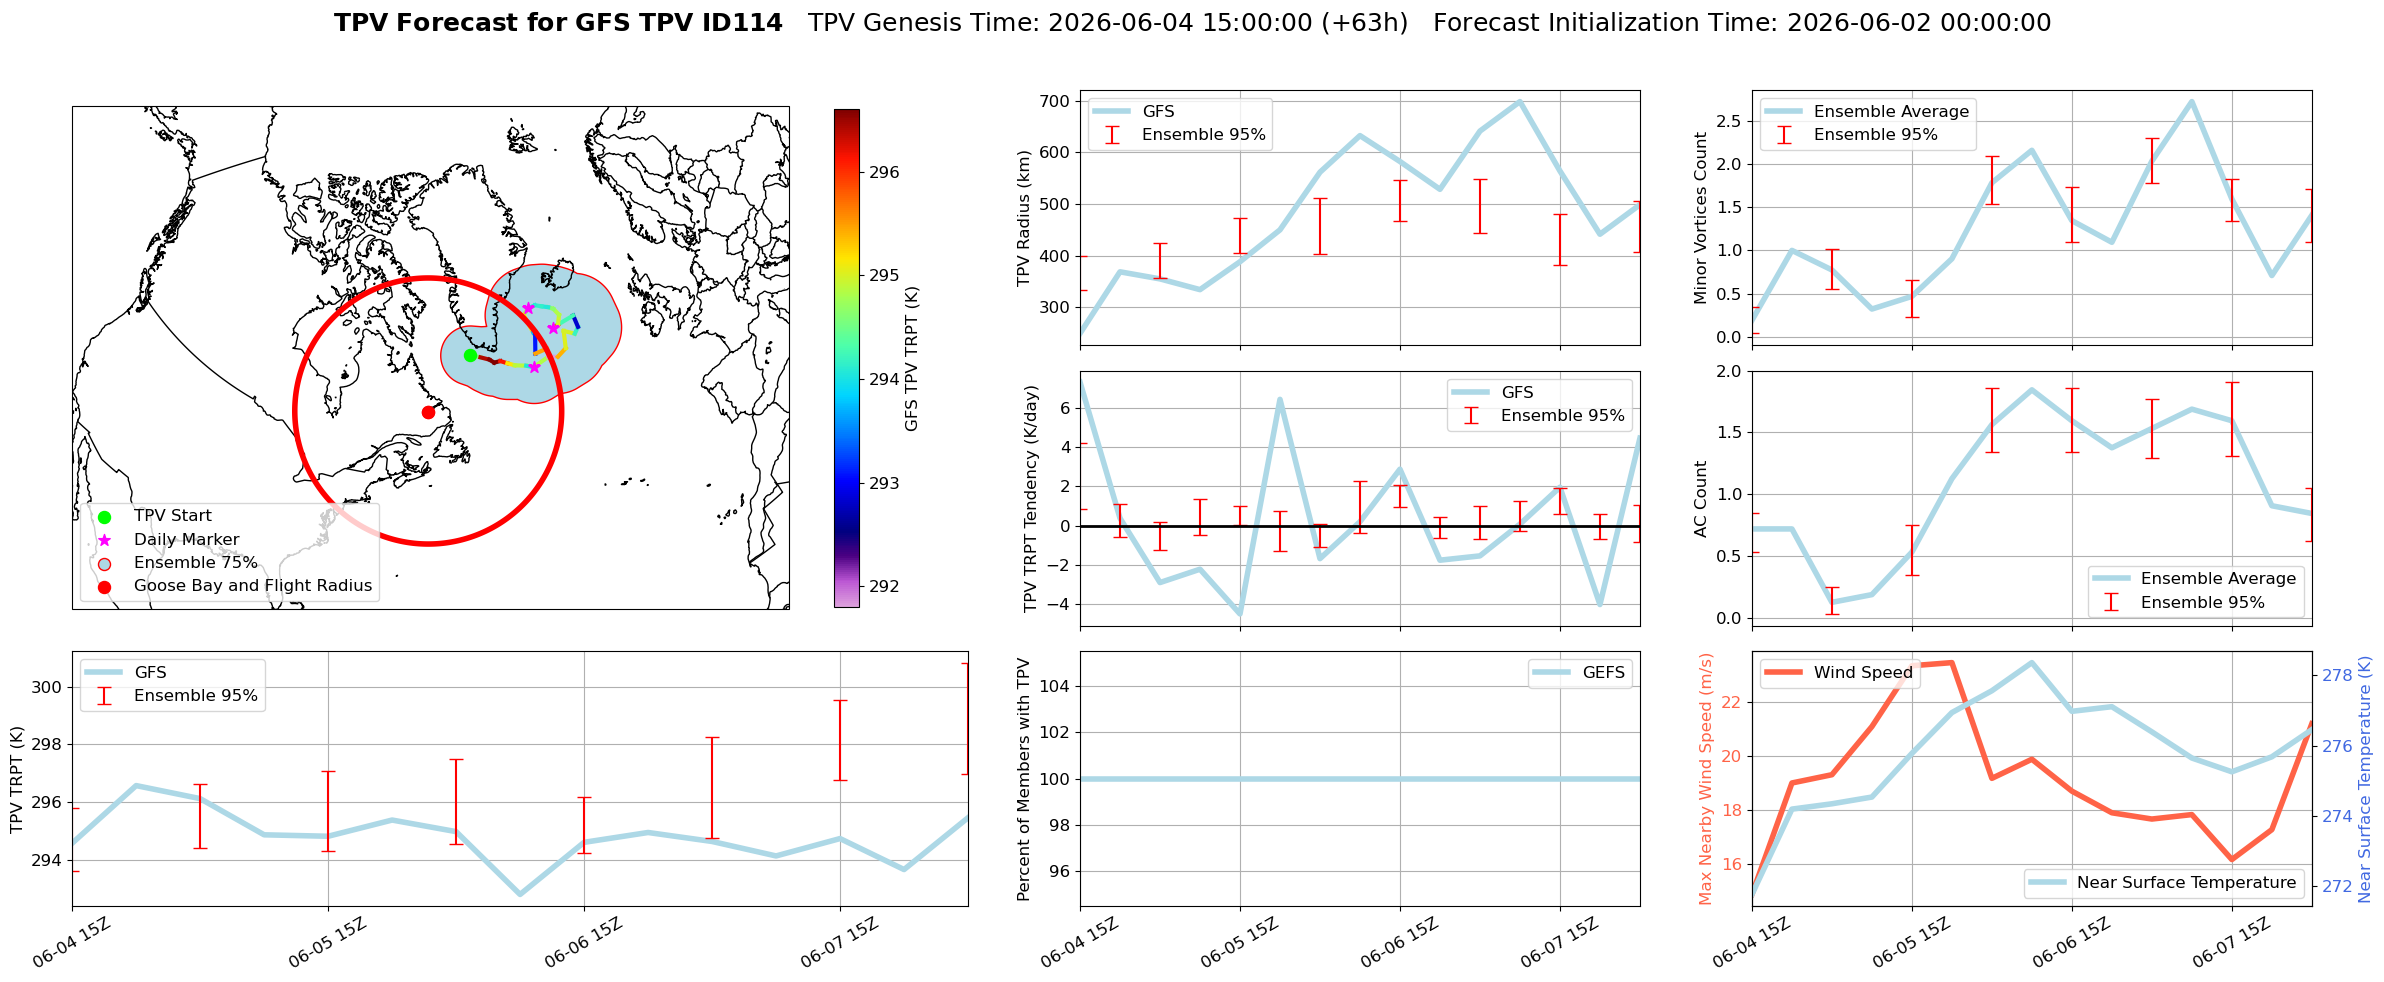2384x982 pixels.
Task: Click the Near Surface Temperature legend entry
Action: click(x=2165, y=882)
